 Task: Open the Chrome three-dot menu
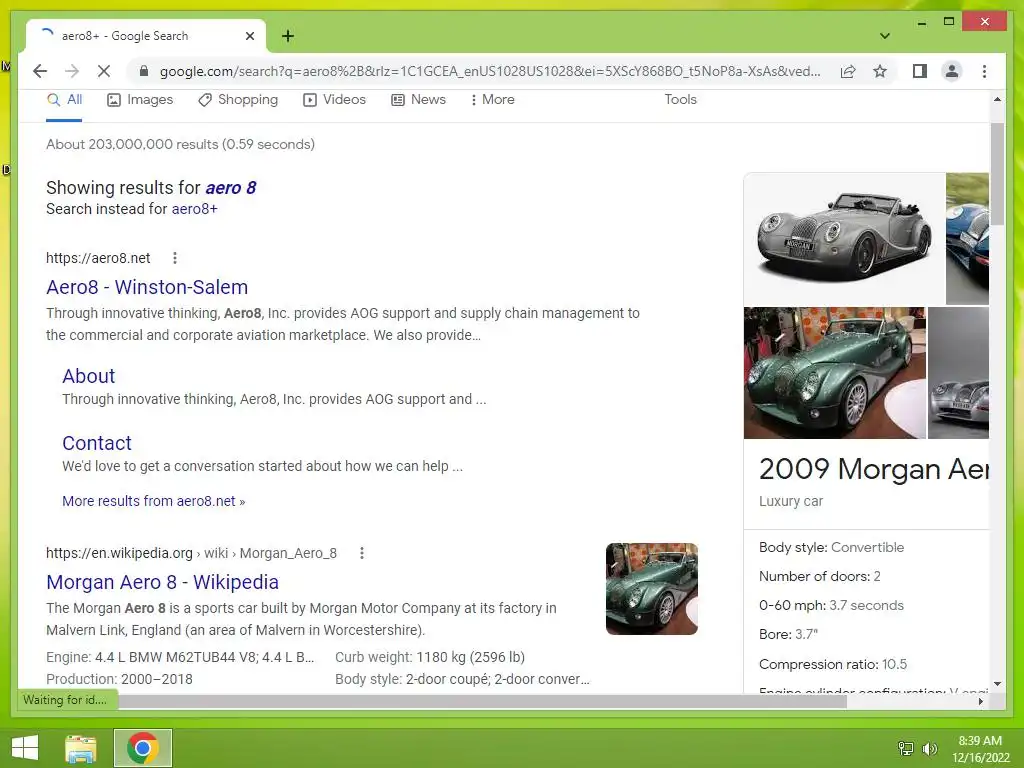point(984,71)
